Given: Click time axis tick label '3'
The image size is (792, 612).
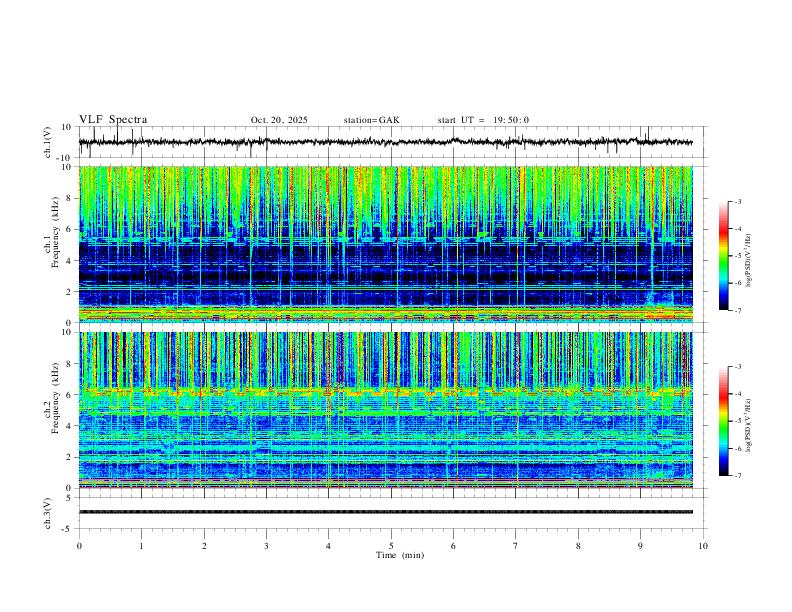Looking at the screenshot, I should tap(266, 546).
